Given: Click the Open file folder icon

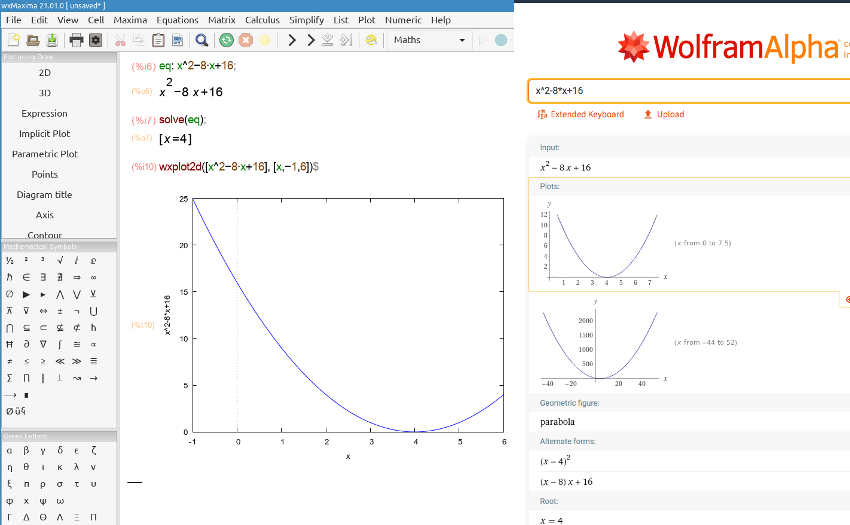Looking at the screenshot, I should (x=33, y=40).
